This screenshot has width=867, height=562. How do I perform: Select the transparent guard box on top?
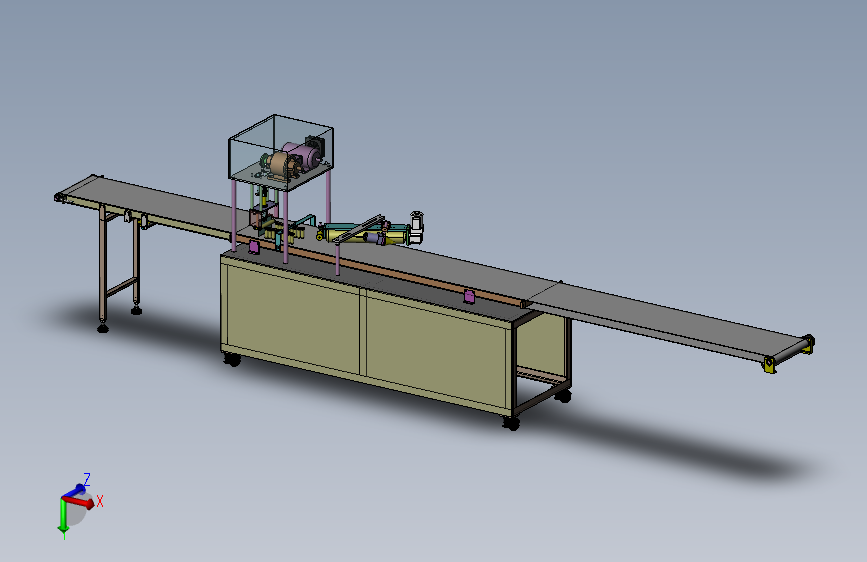pyautogui.click(x=281, y=154)
